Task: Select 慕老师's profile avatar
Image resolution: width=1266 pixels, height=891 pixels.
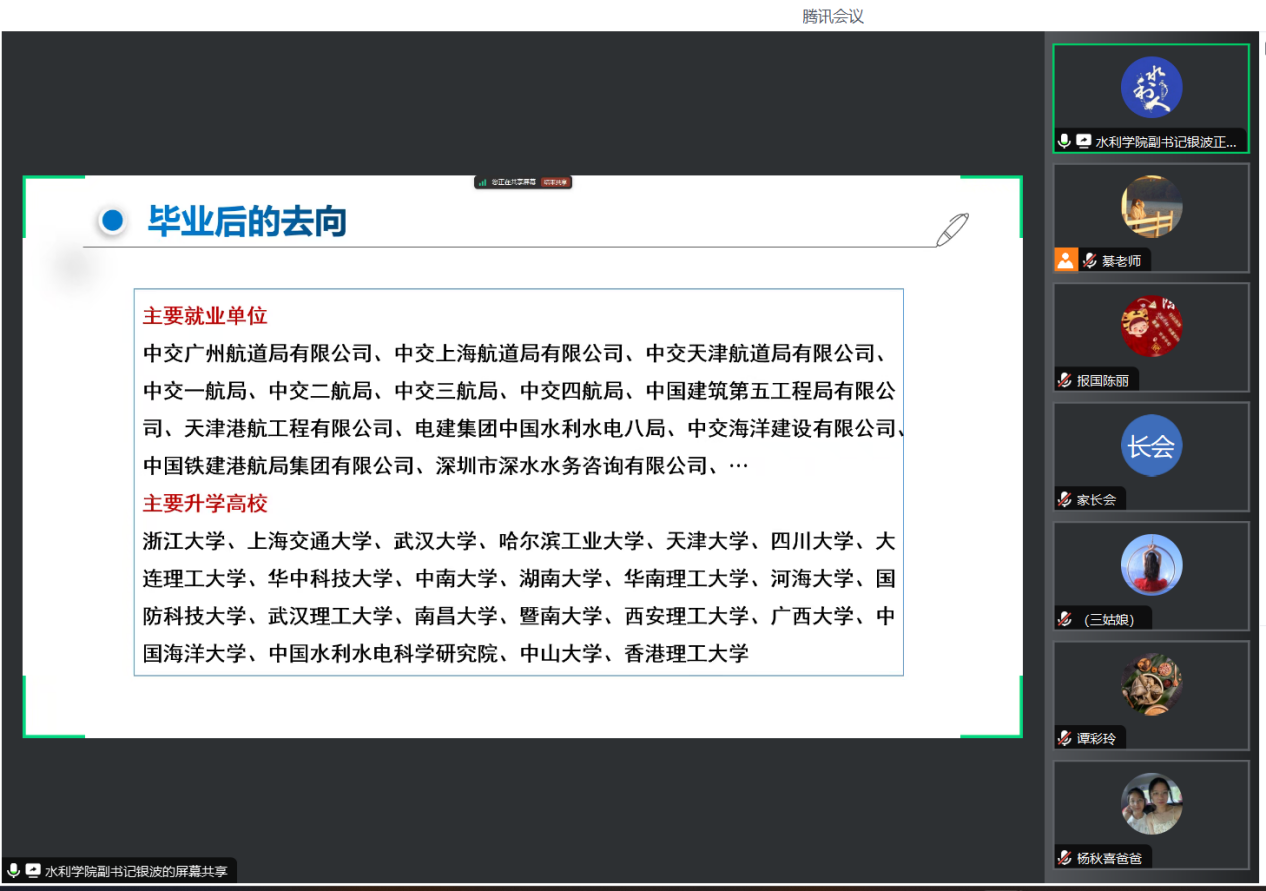Action: (x=1151, y=207)
